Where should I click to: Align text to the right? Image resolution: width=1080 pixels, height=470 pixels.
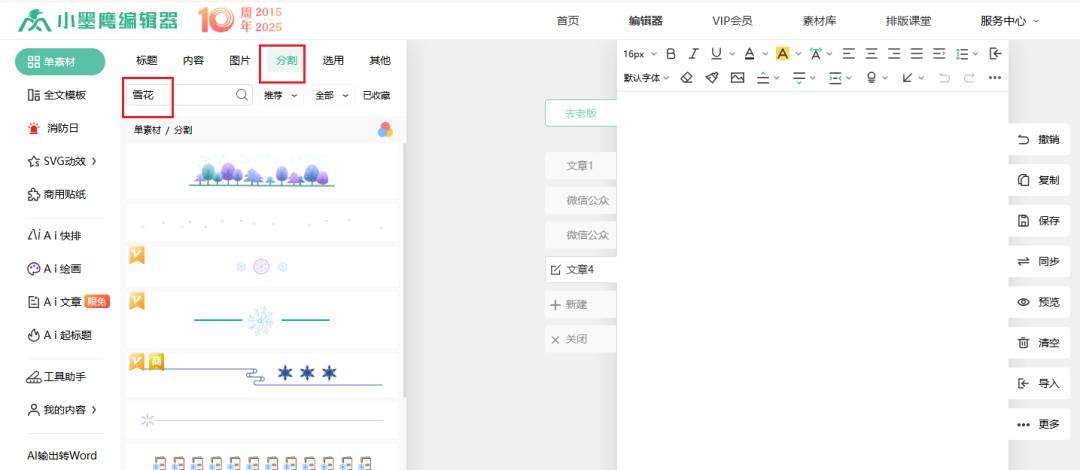tap(894, 54)
